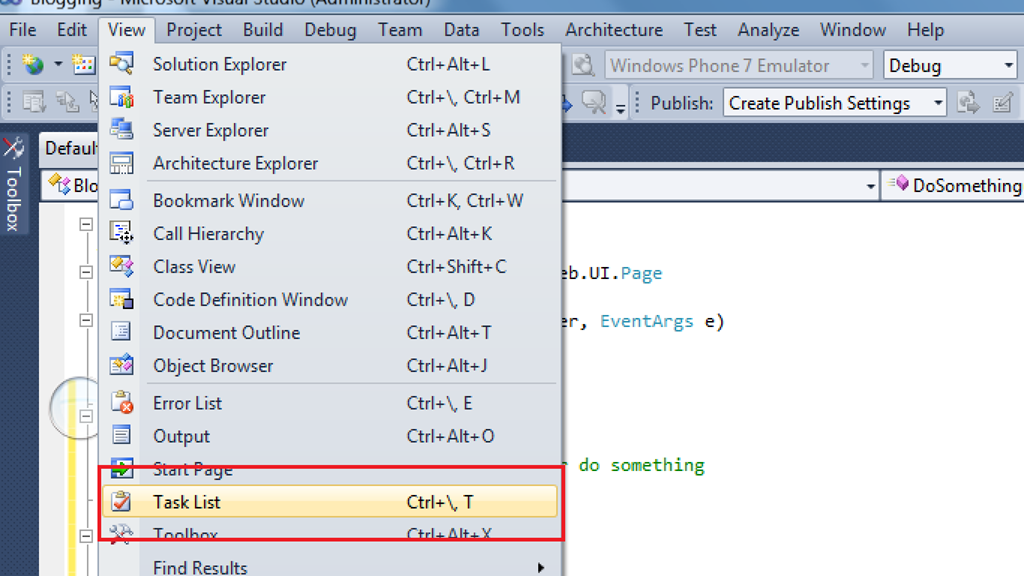
Task: Switch to the Default document tab
Action: 69,148
